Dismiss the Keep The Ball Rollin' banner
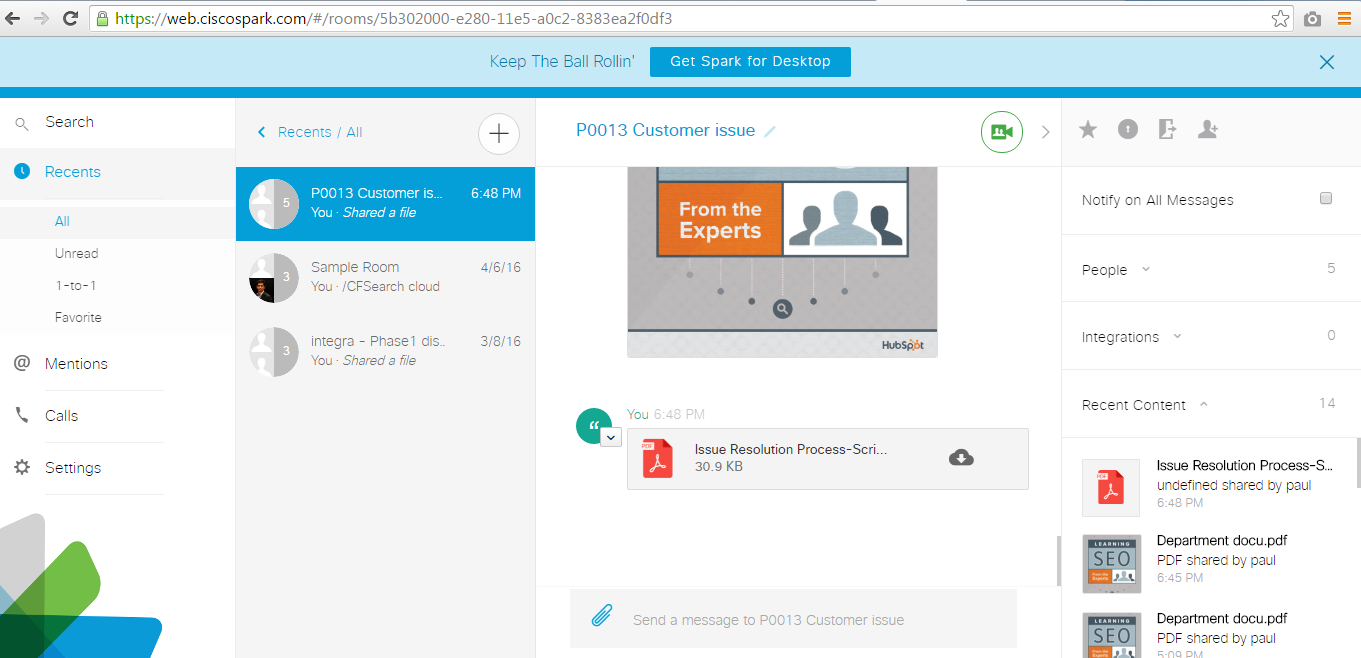Image resolution: width=1361 pixels, height=658 pixels. [1327, 62]
